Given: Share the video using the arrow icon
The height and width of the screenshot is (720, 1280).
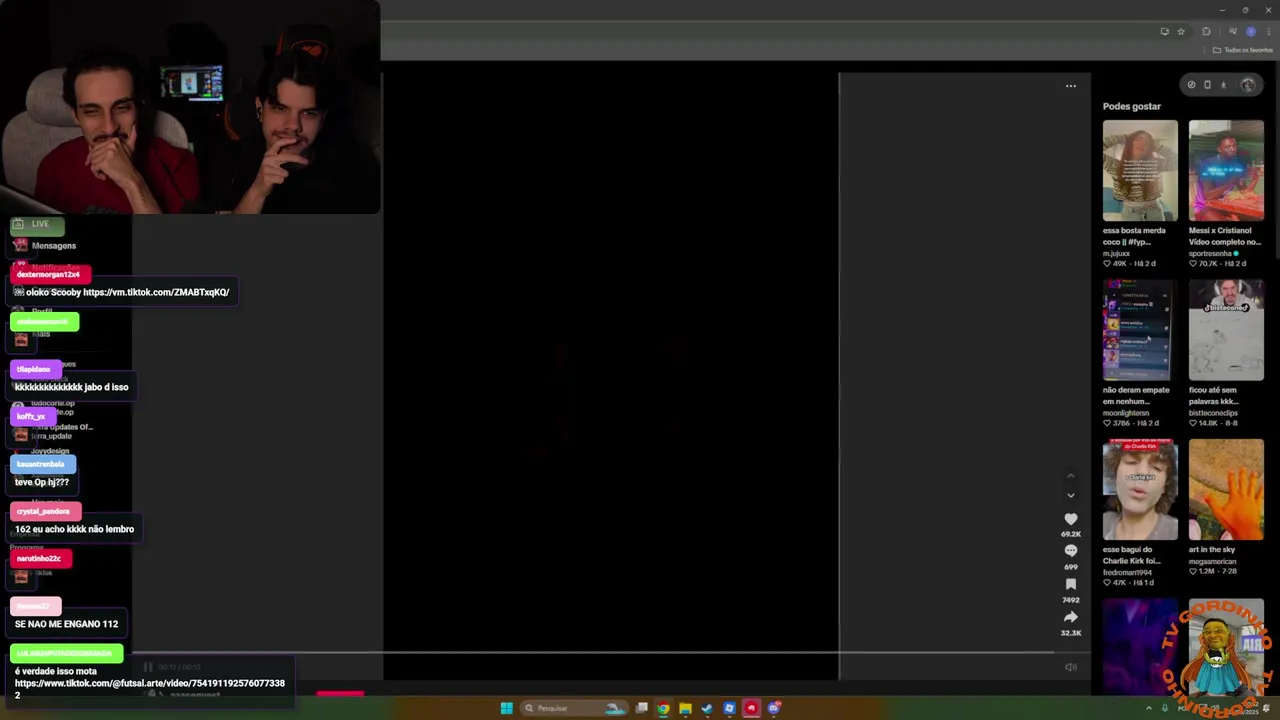Looking at the screenshot, I should pos(1071,617).
